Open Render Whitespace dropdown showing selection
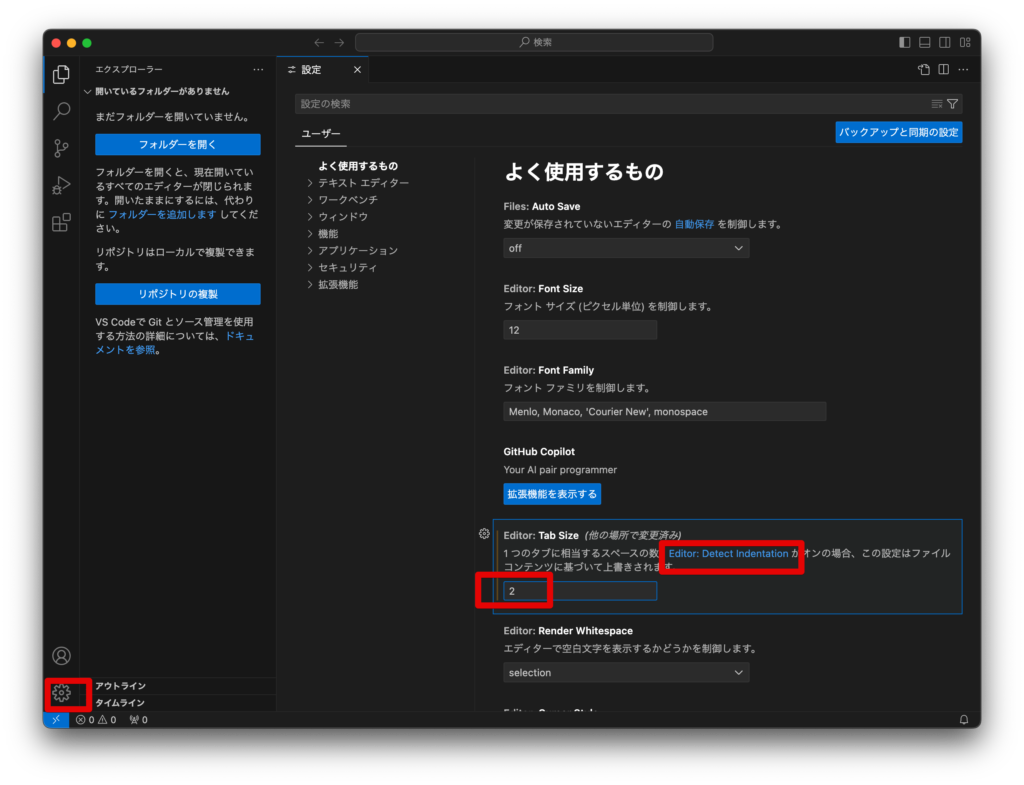The image size is (1024, 785). click(626, 673)
